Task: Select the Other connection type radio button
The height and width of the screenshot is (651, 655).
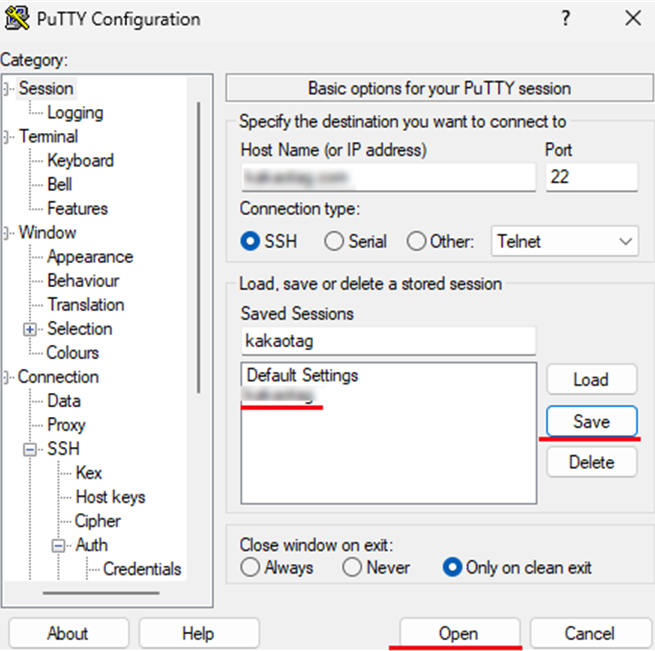Action: (x=416, y=241)
